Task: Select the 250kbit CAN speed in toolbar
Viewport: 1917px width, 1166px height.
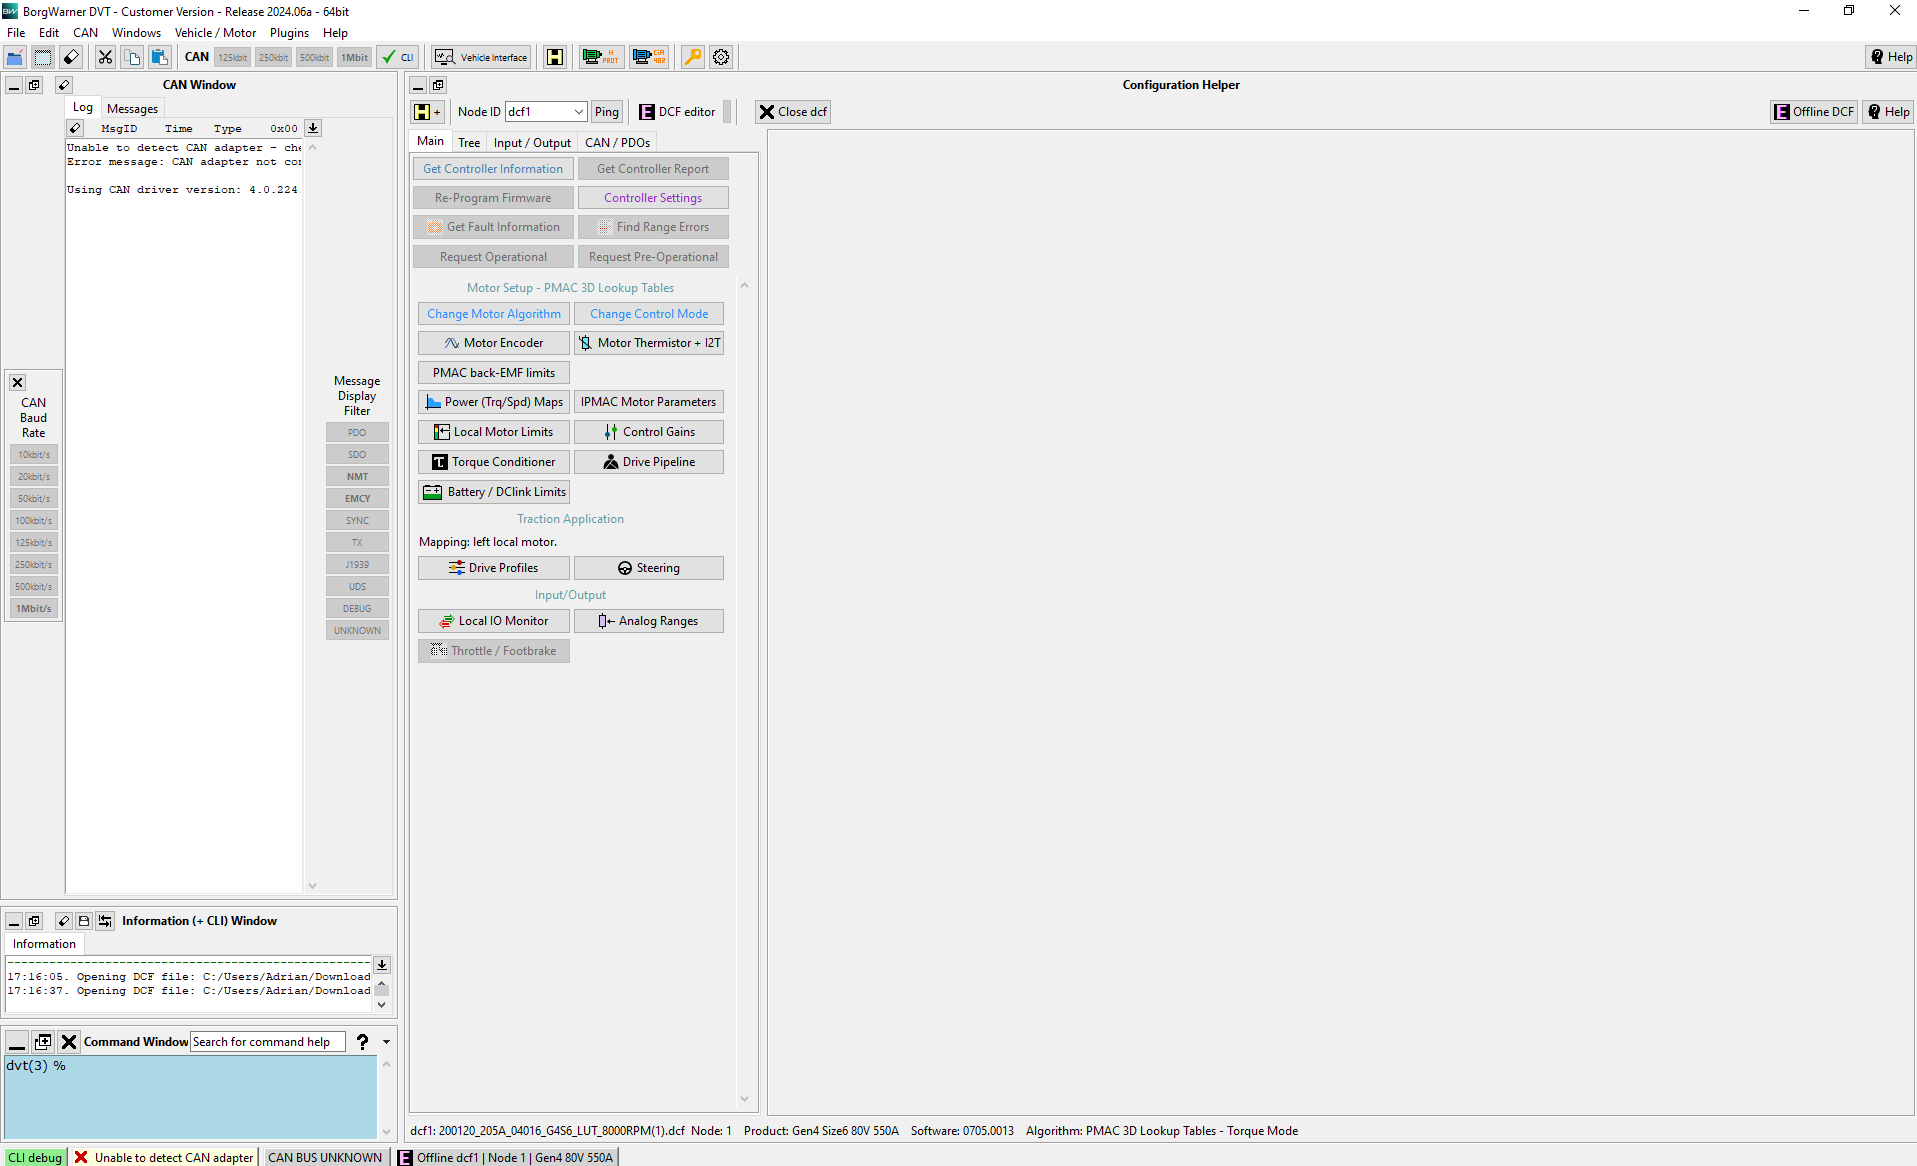Action: [273, 57]
